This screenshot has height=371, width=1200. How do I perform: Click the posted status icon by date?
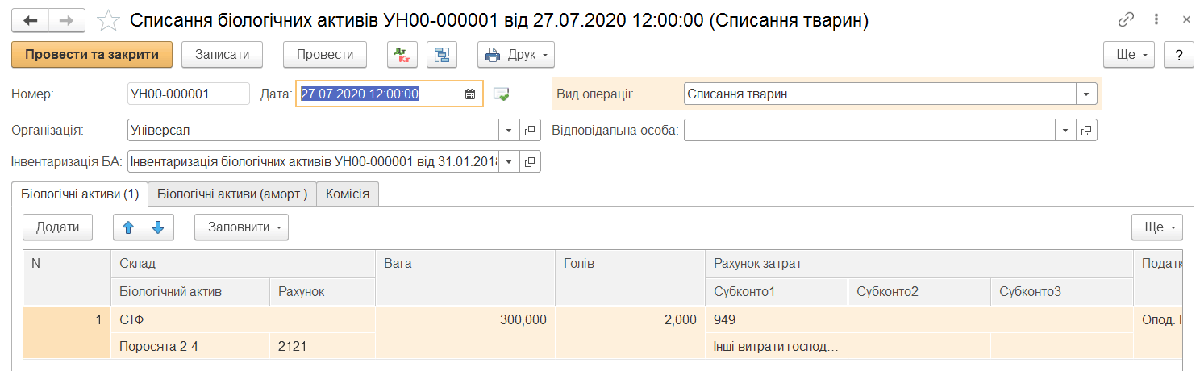(x=502, y=94)
